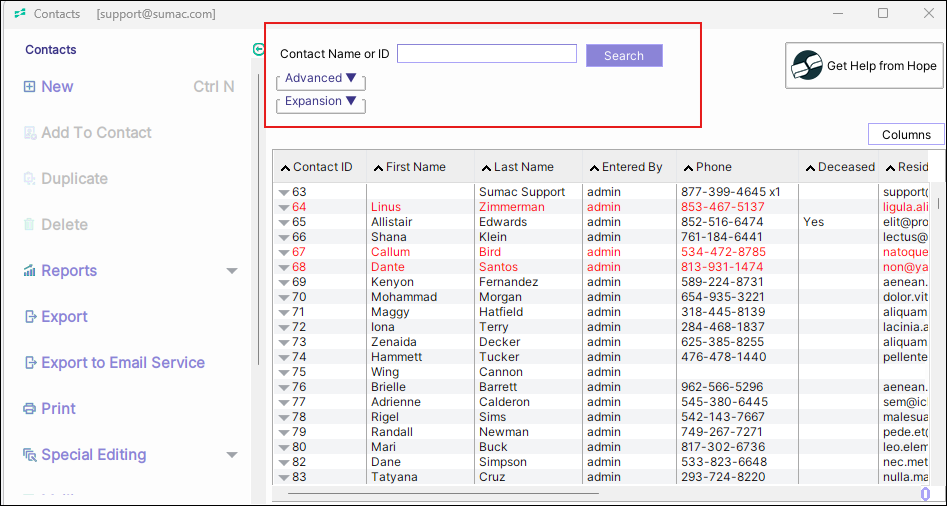Open the Columns button

[906, 135]
